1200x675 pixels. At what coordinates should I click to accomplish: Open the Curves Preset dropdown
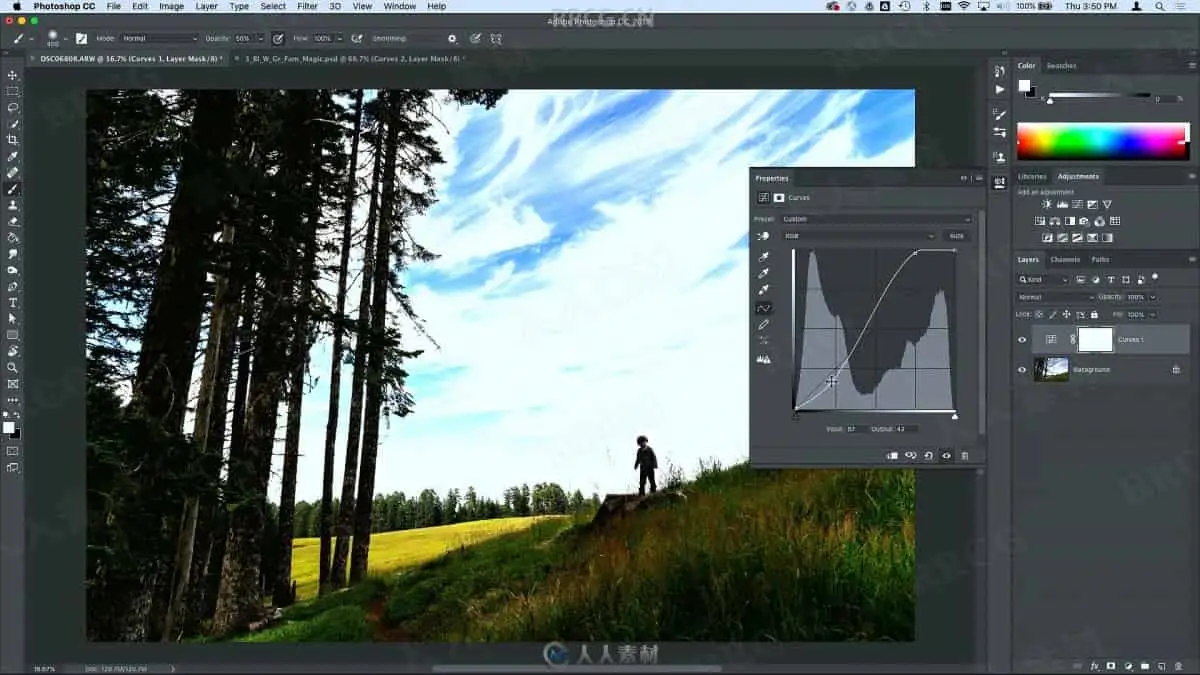point(876,219)
